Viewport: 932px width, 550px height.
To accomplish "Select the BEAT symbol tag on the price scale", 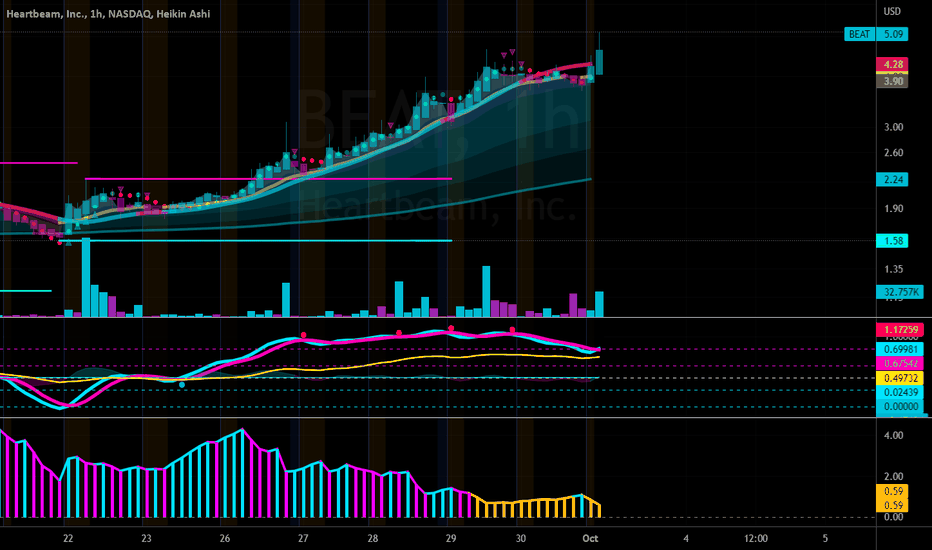I will [x=859, y=34].
